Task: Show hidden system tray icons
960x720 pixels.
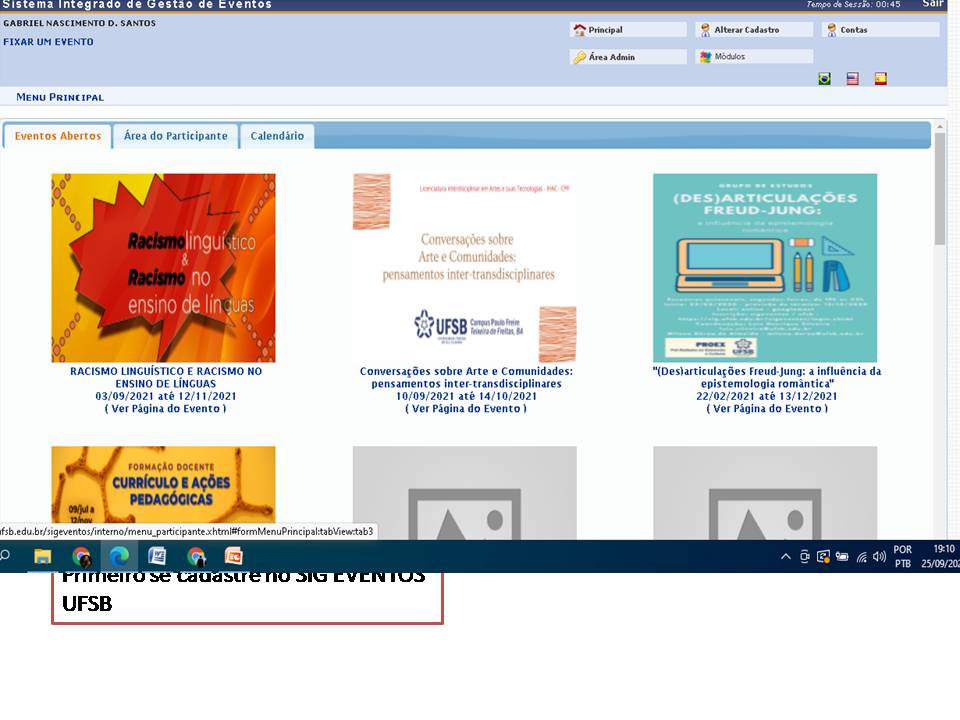Action: point(786,557)
